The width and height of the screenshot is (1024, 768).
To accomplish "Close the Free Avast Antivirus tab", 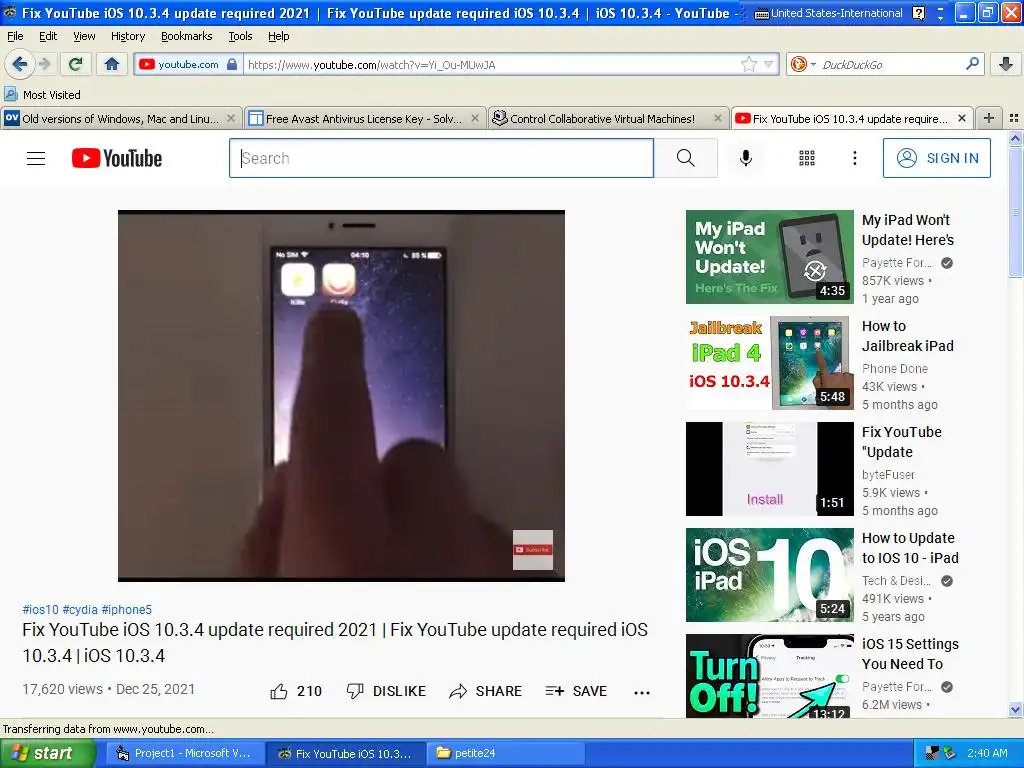I will point(475,118).
